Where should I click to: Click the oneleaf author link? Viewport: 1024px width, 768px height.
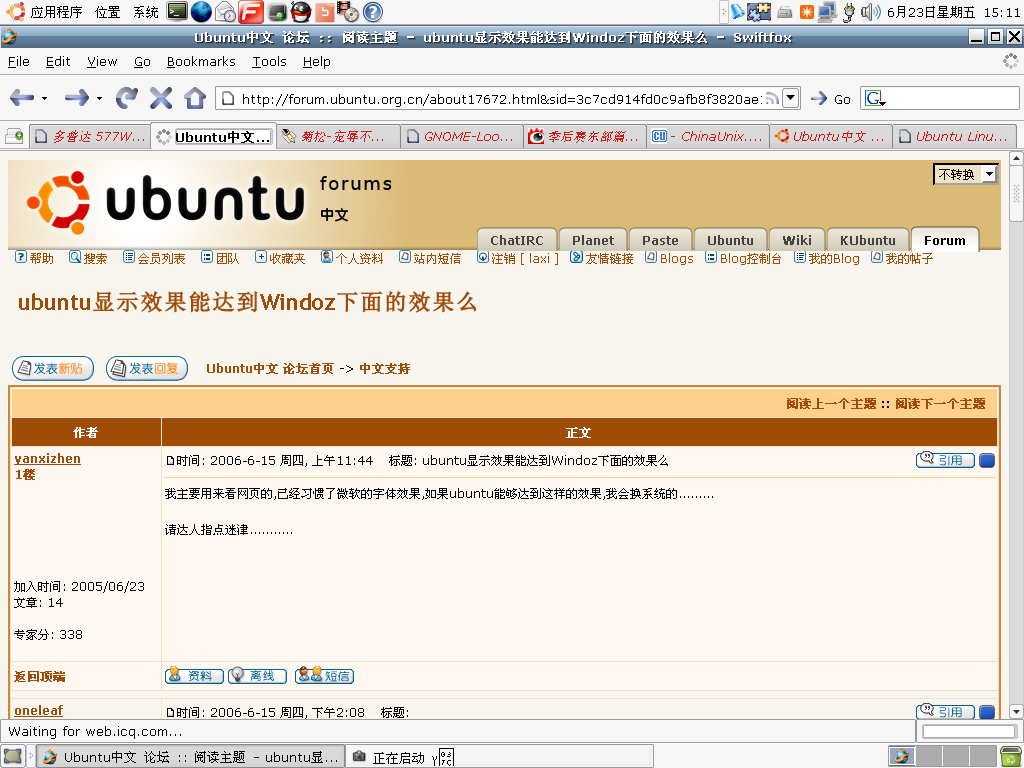pyautogui.click(x=39, y=711)
